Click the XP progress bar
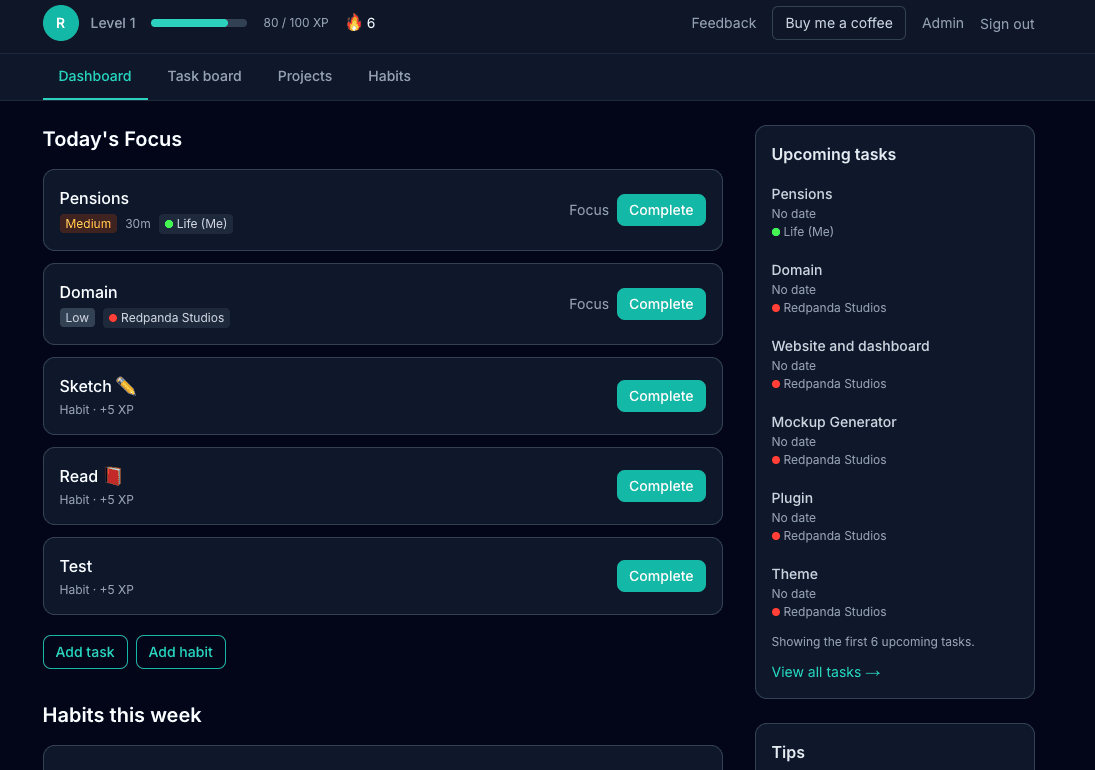 pos(198,22)
